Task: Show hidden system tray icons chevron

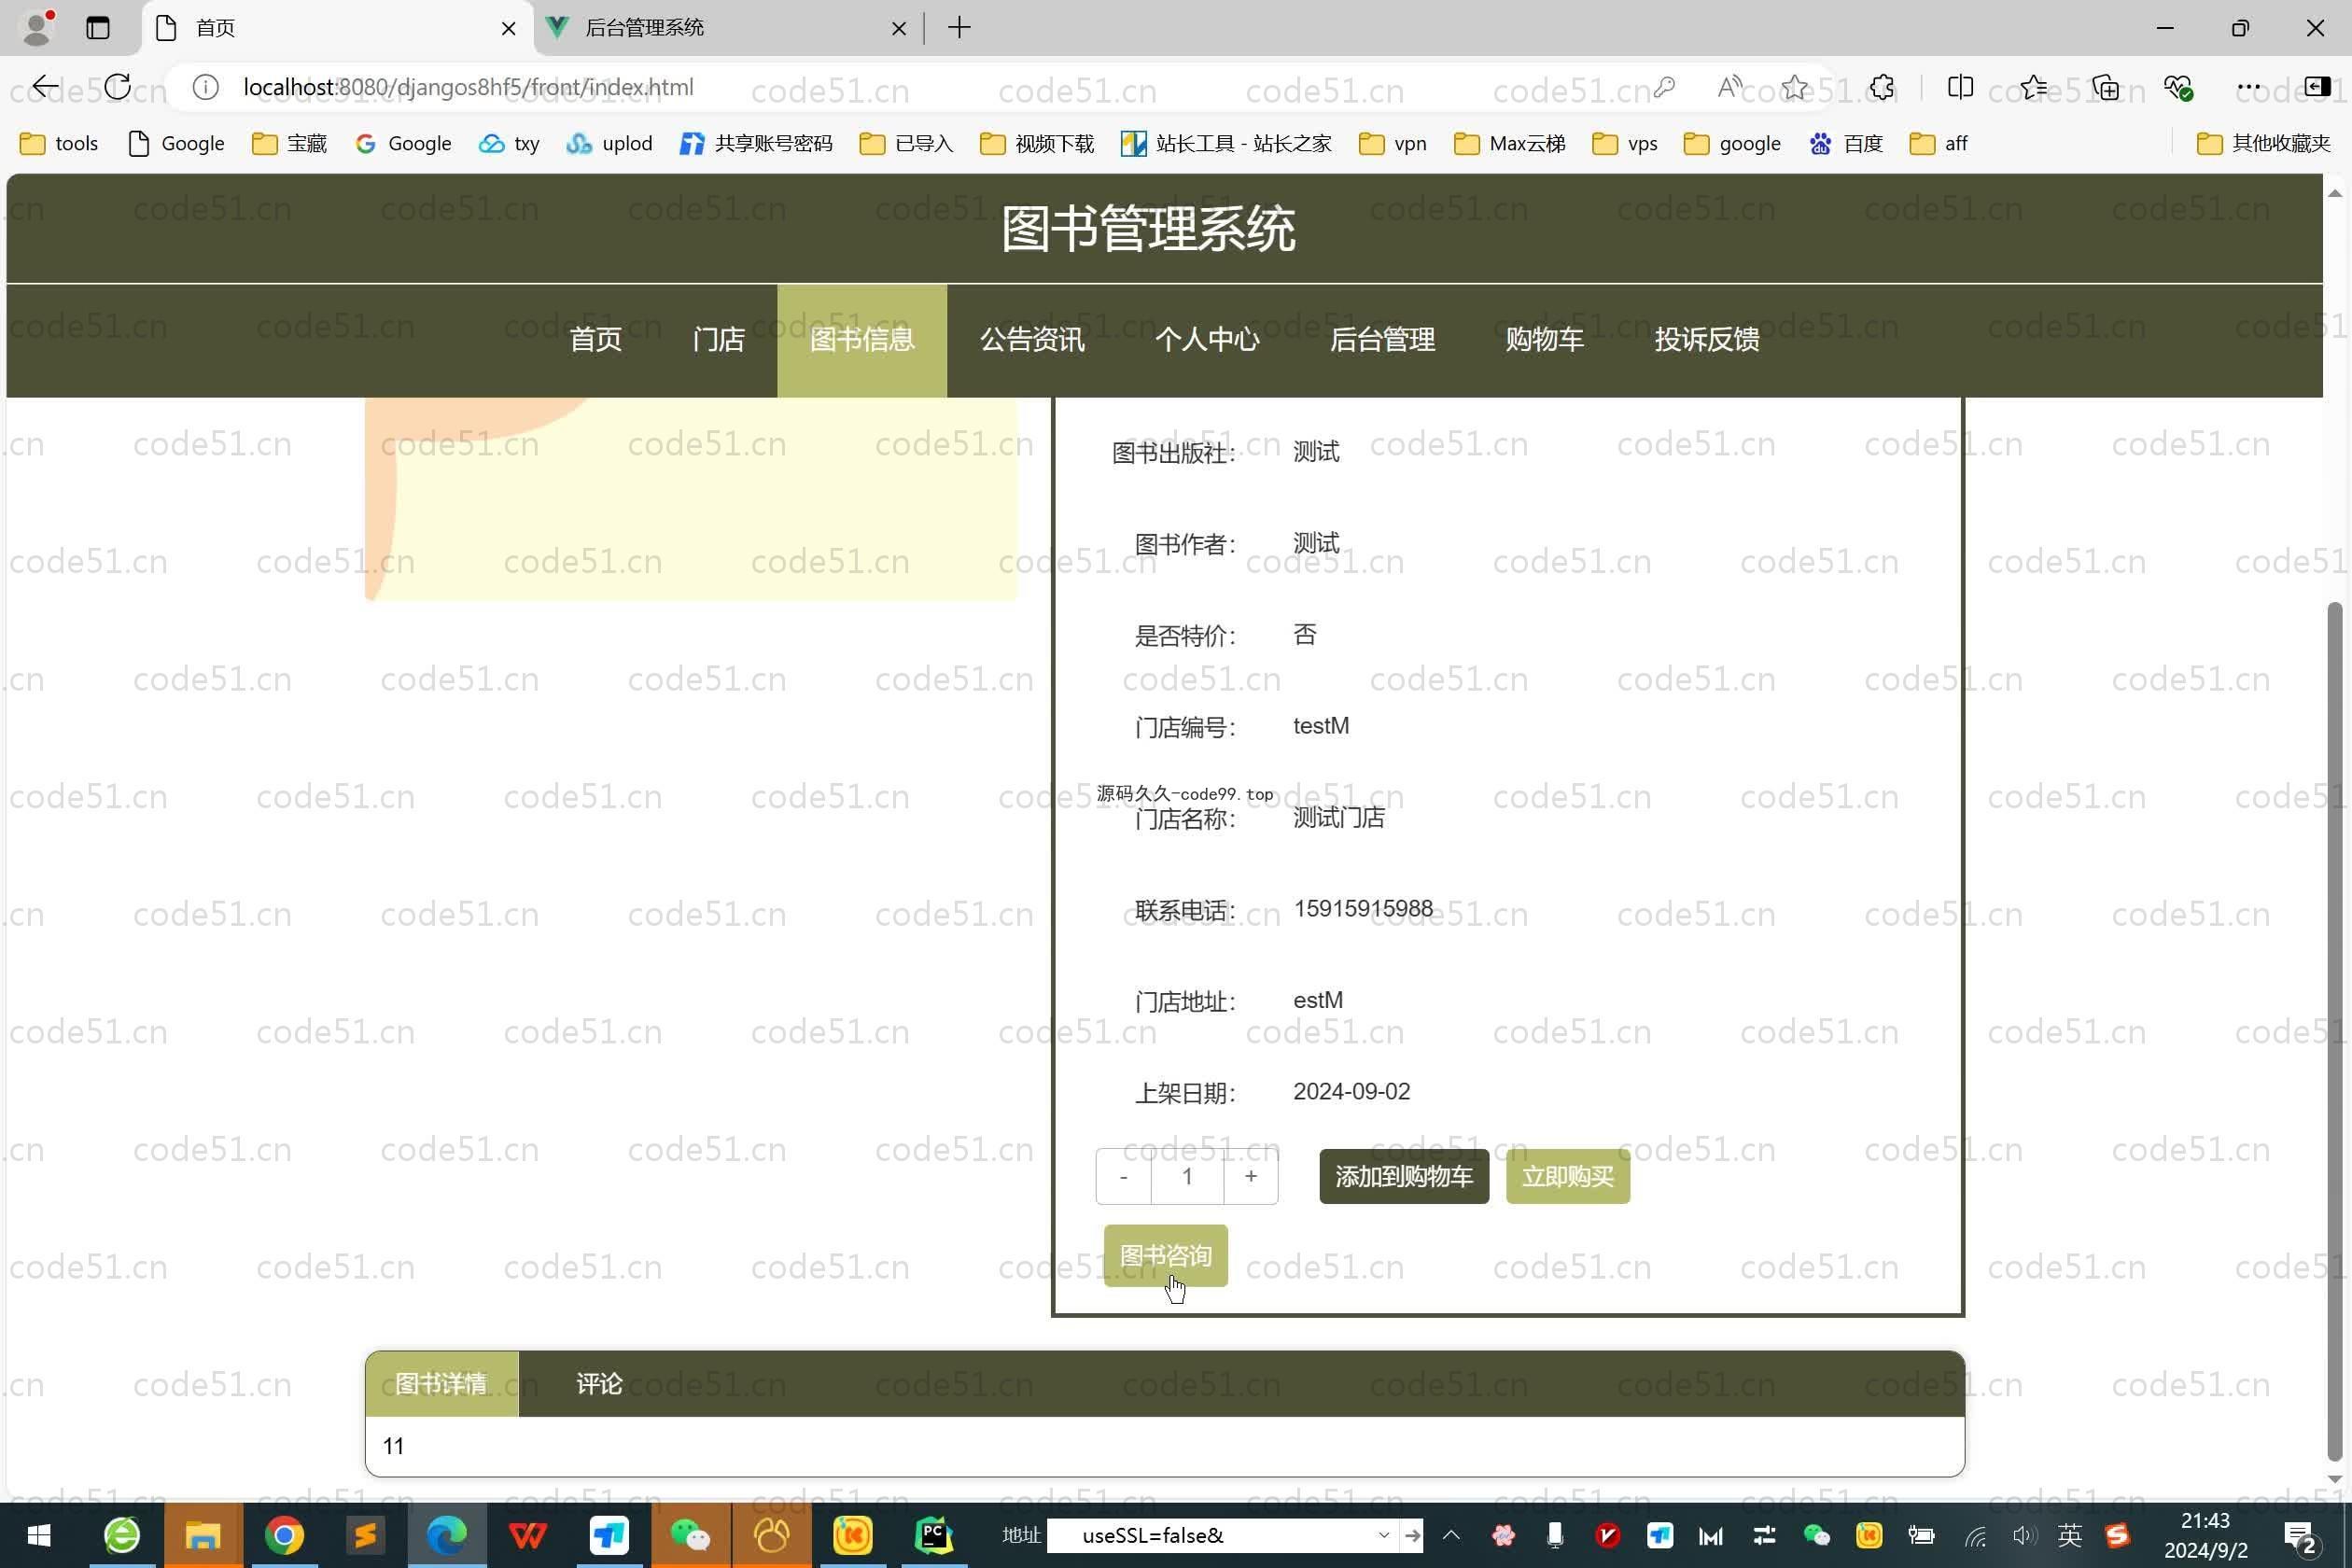Action: (1450, 1535)
